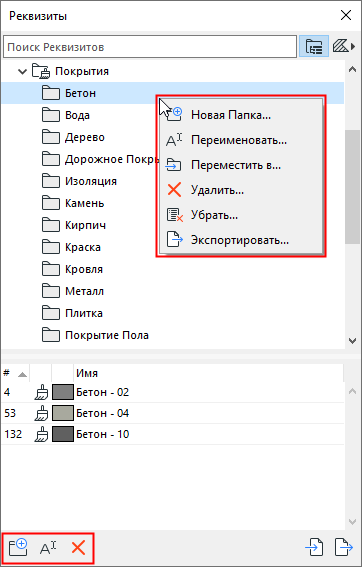Click surface brush icon of Бетон - 02
Screen dimensions: 362x567
pos(41,392)
